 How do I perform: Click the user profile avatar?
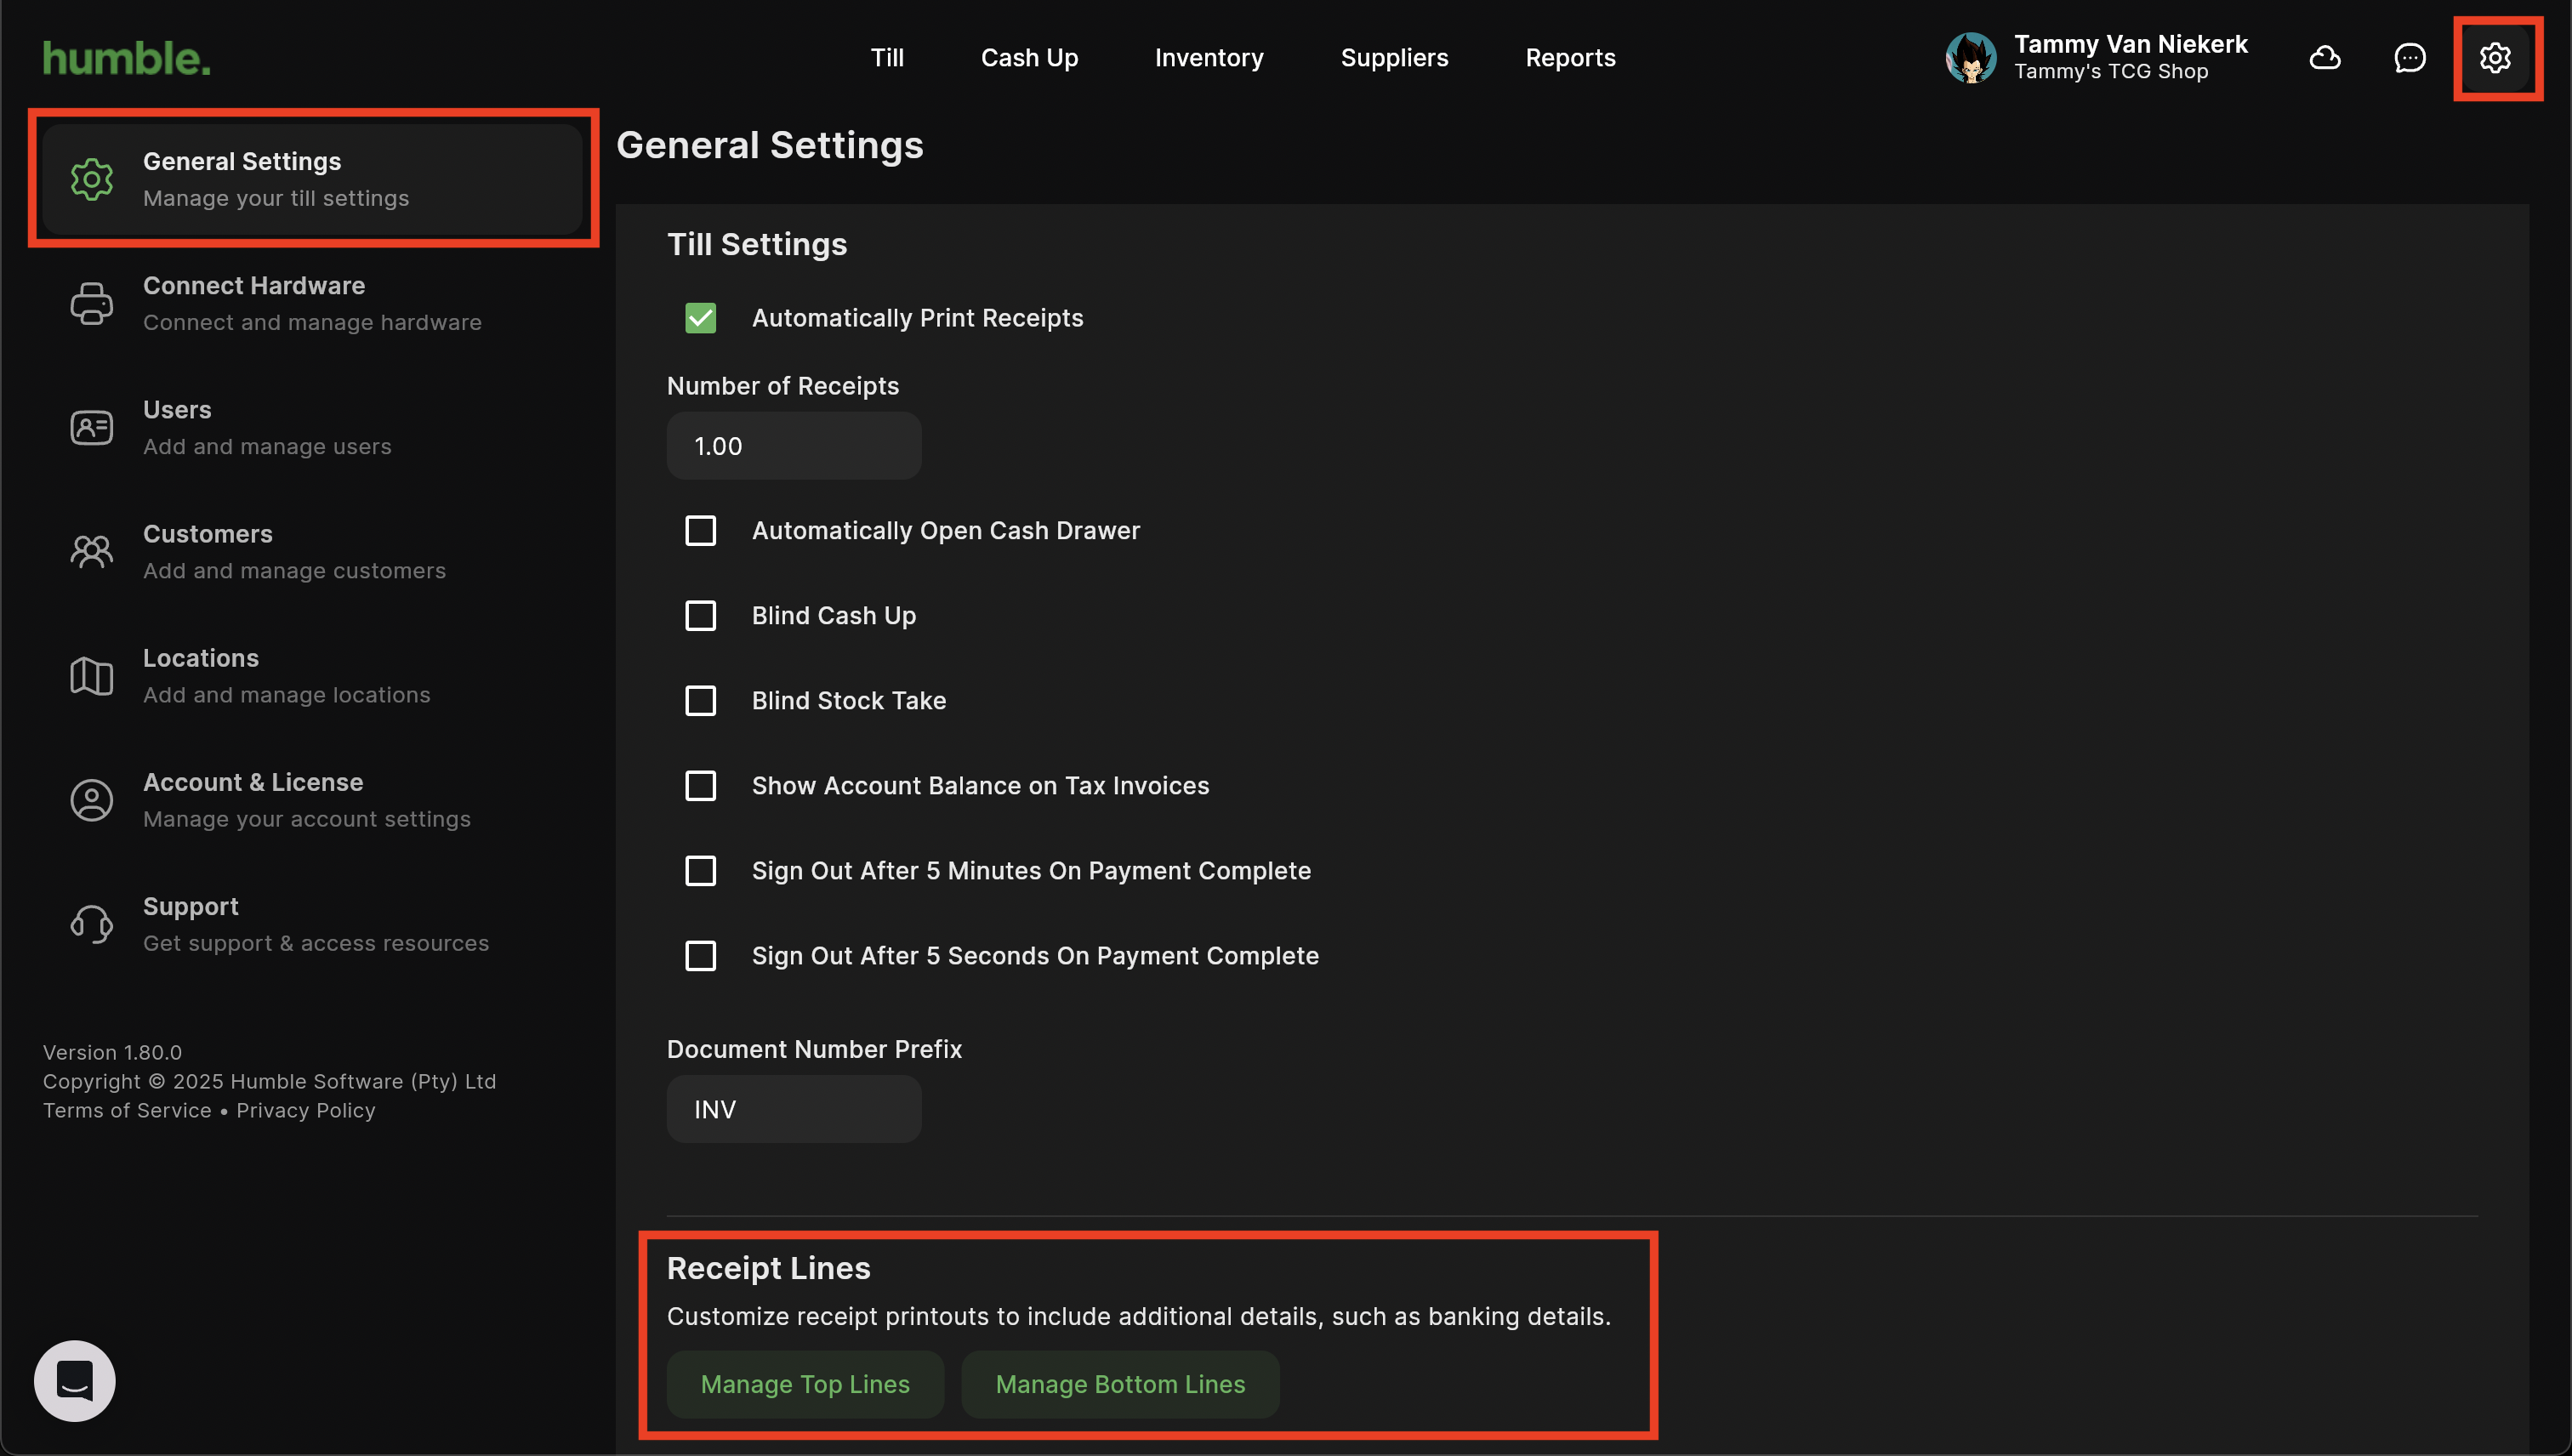tap(1970, 58)
